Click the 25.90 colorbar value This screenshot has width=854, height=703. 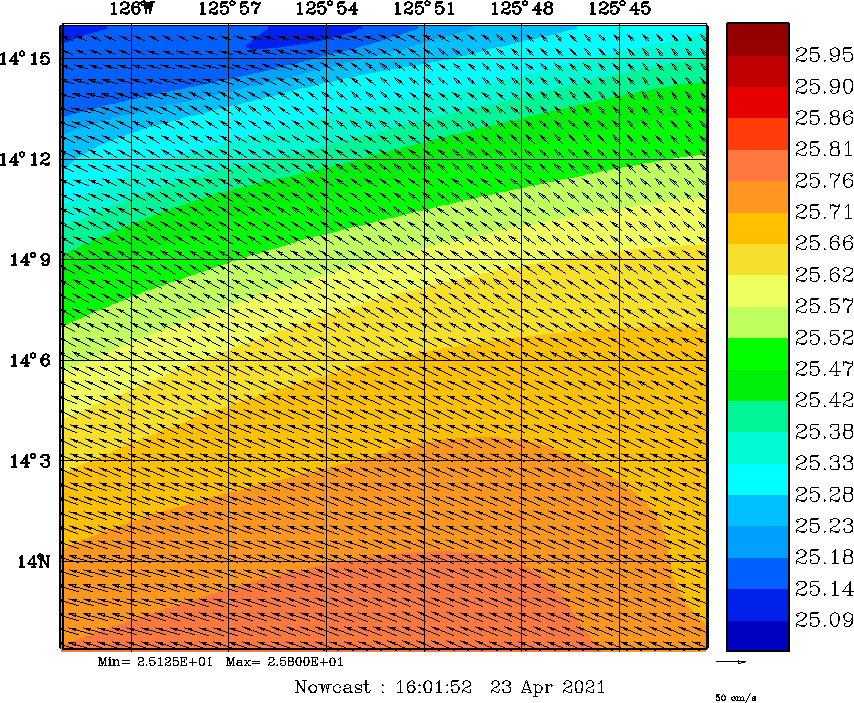click(x=824, y=87)
